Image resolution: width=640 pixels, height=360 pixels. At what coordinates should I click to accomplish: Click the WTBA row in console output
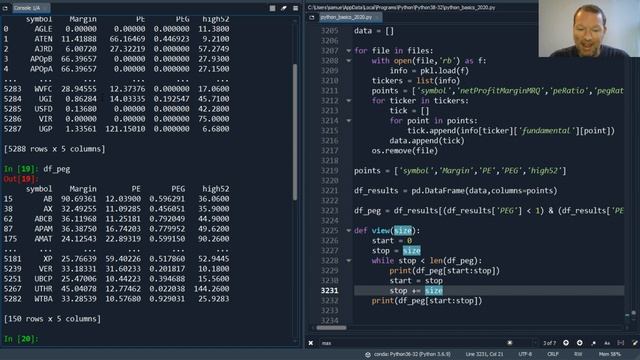[116, 299]
